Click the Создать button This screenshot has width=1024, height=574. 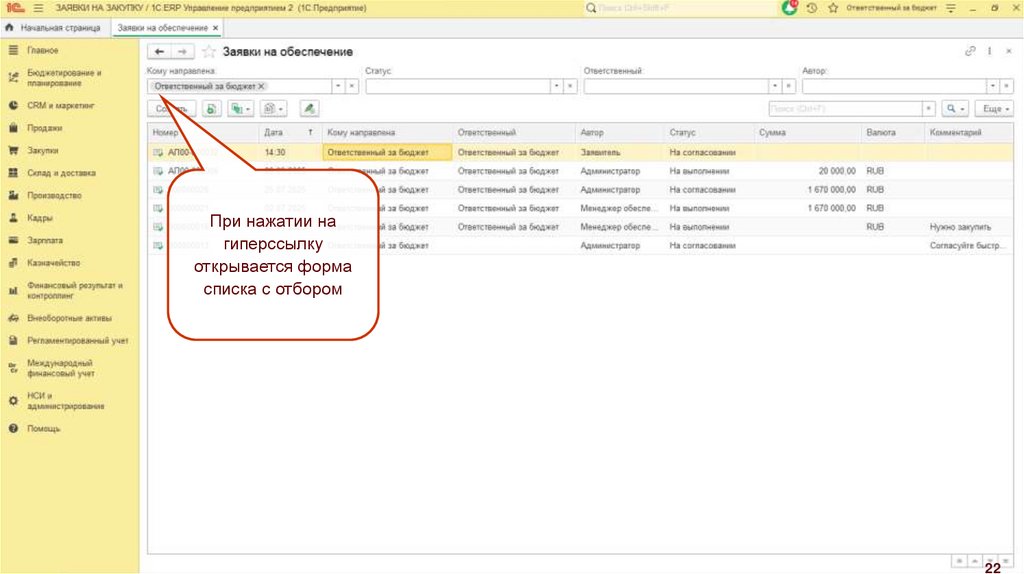171,108
